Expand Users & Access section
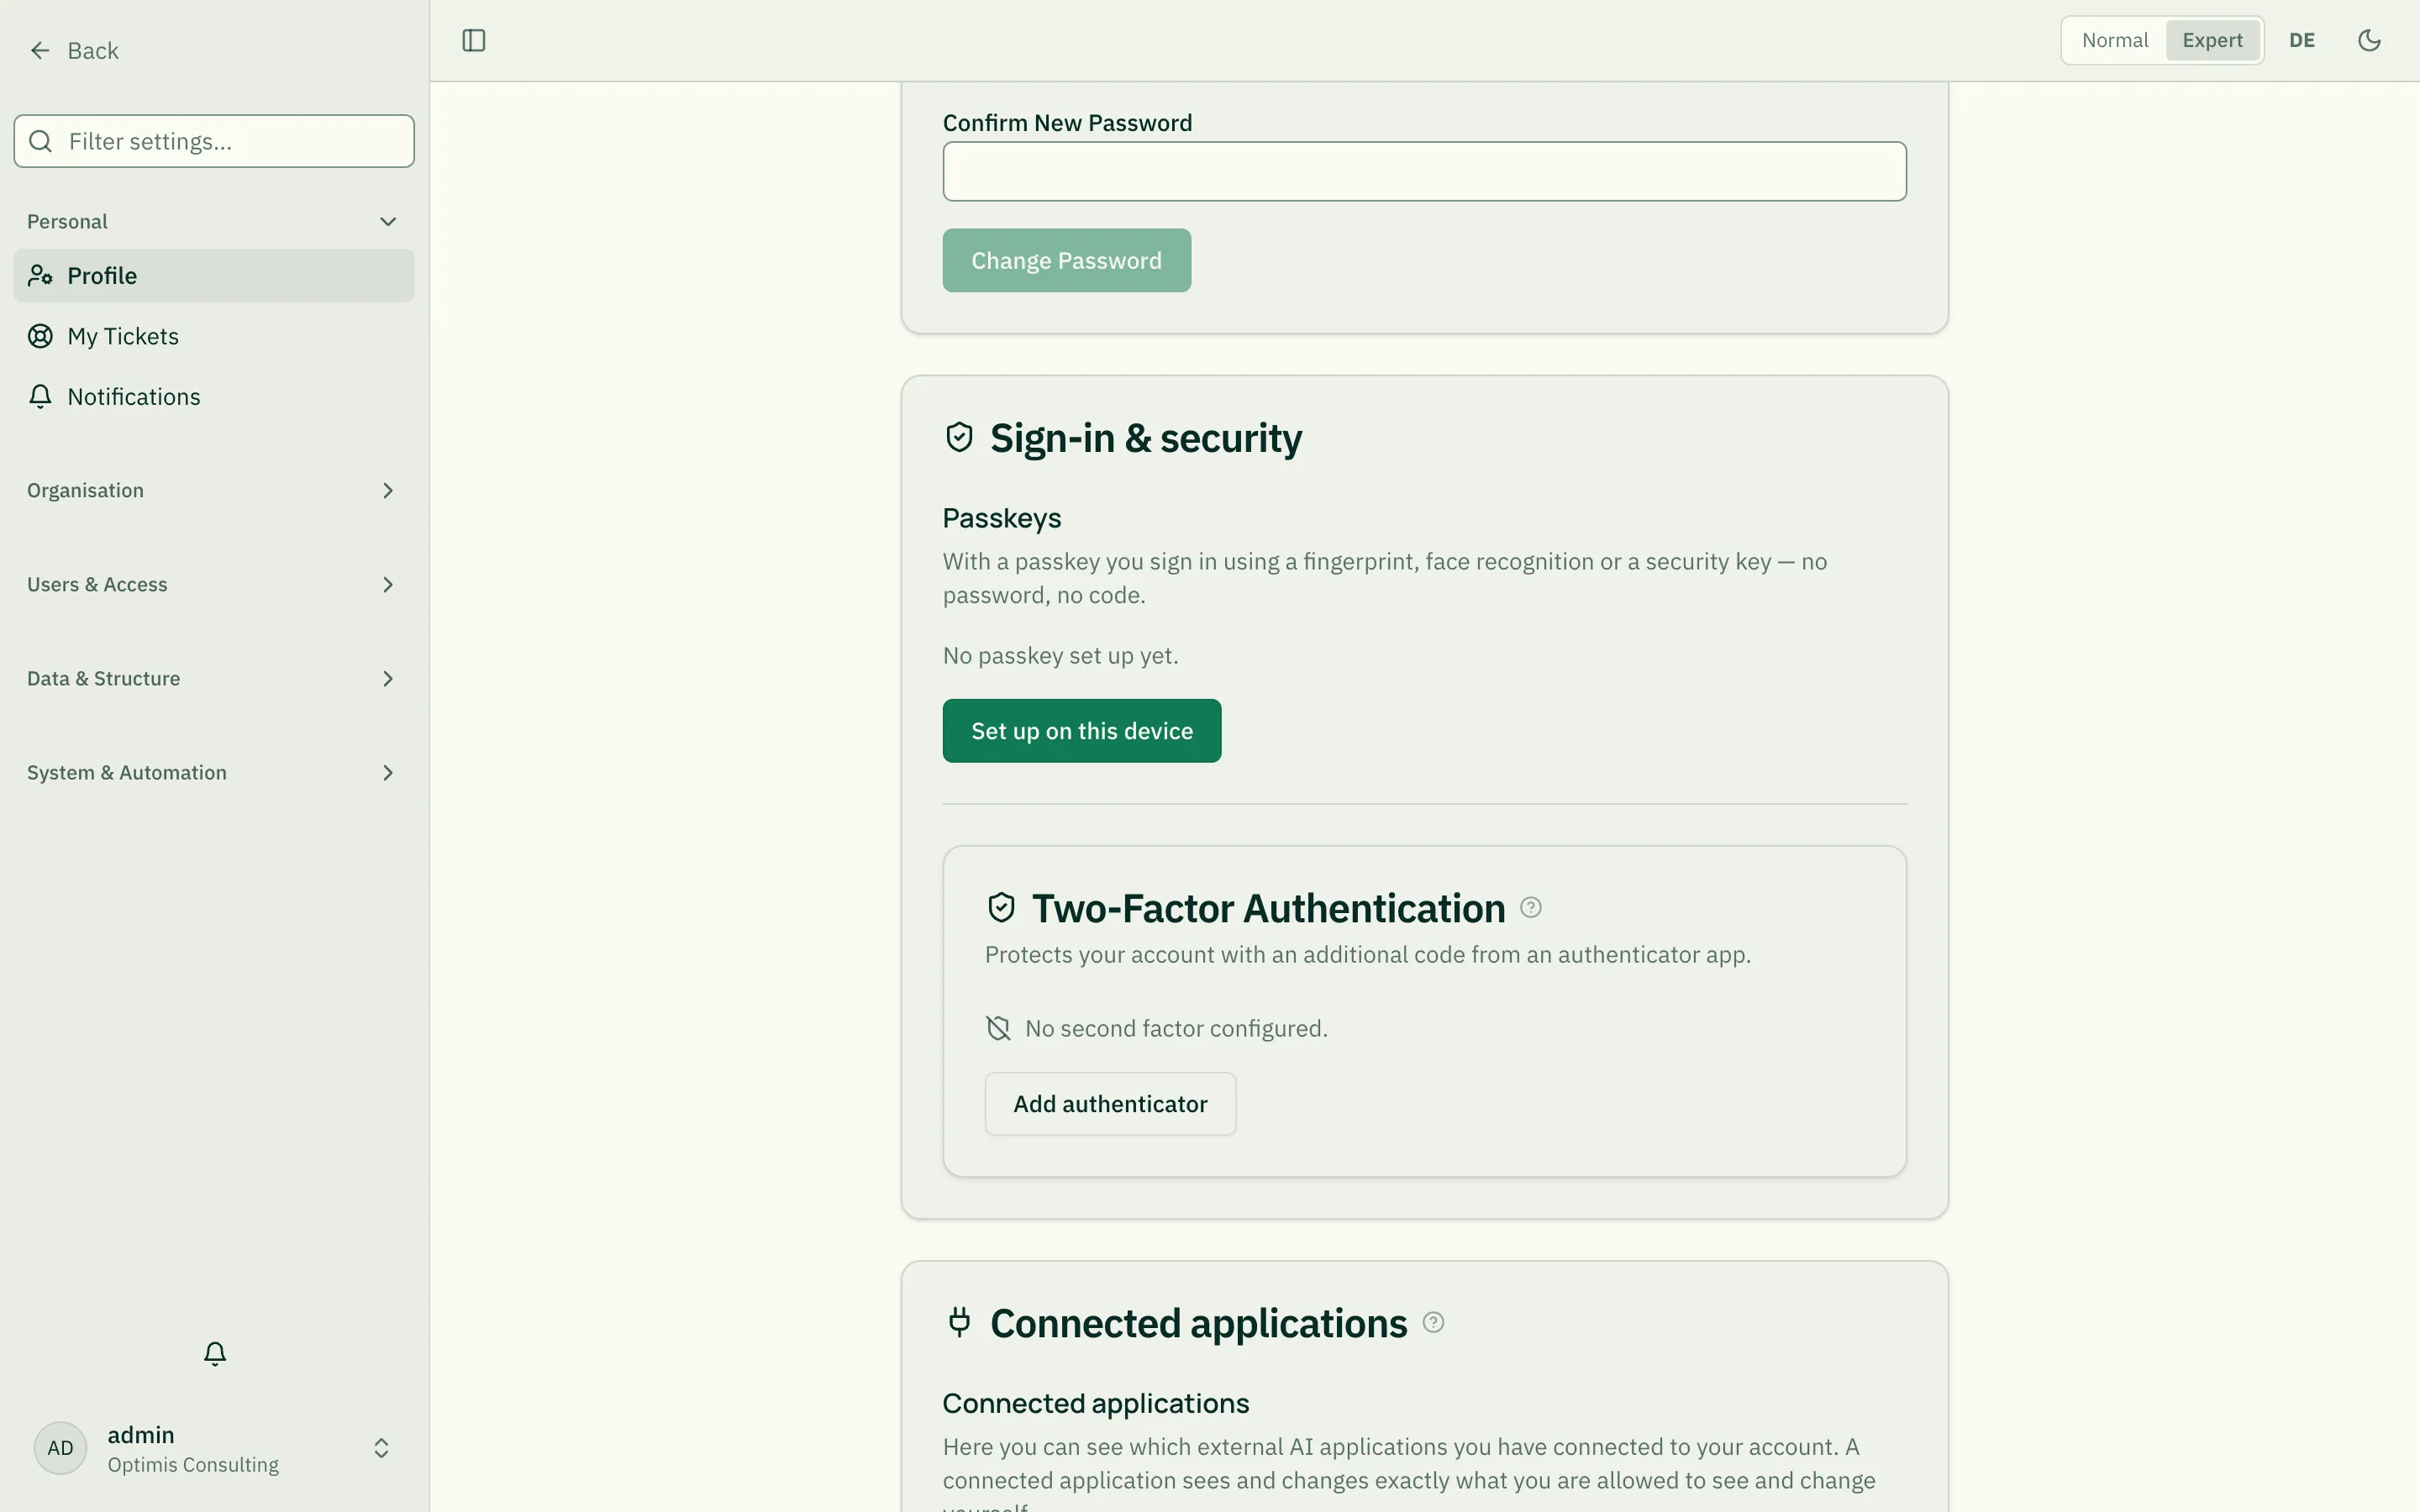 (214, 584)
